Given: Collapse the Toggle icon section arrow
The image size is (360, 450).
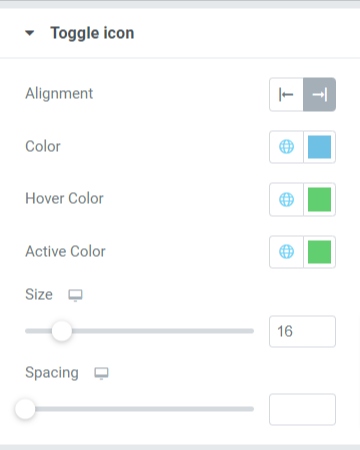Looking at the screenshot, I should (30, 33).
